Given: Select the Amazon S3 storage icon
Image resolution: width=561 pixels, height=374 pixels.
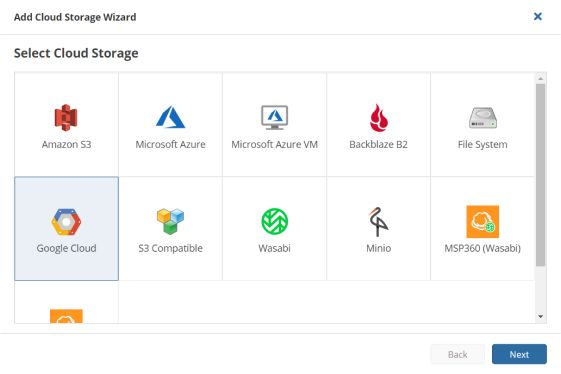Looking at the screenshot, I should pyautogui.click(x=66, y=117).
